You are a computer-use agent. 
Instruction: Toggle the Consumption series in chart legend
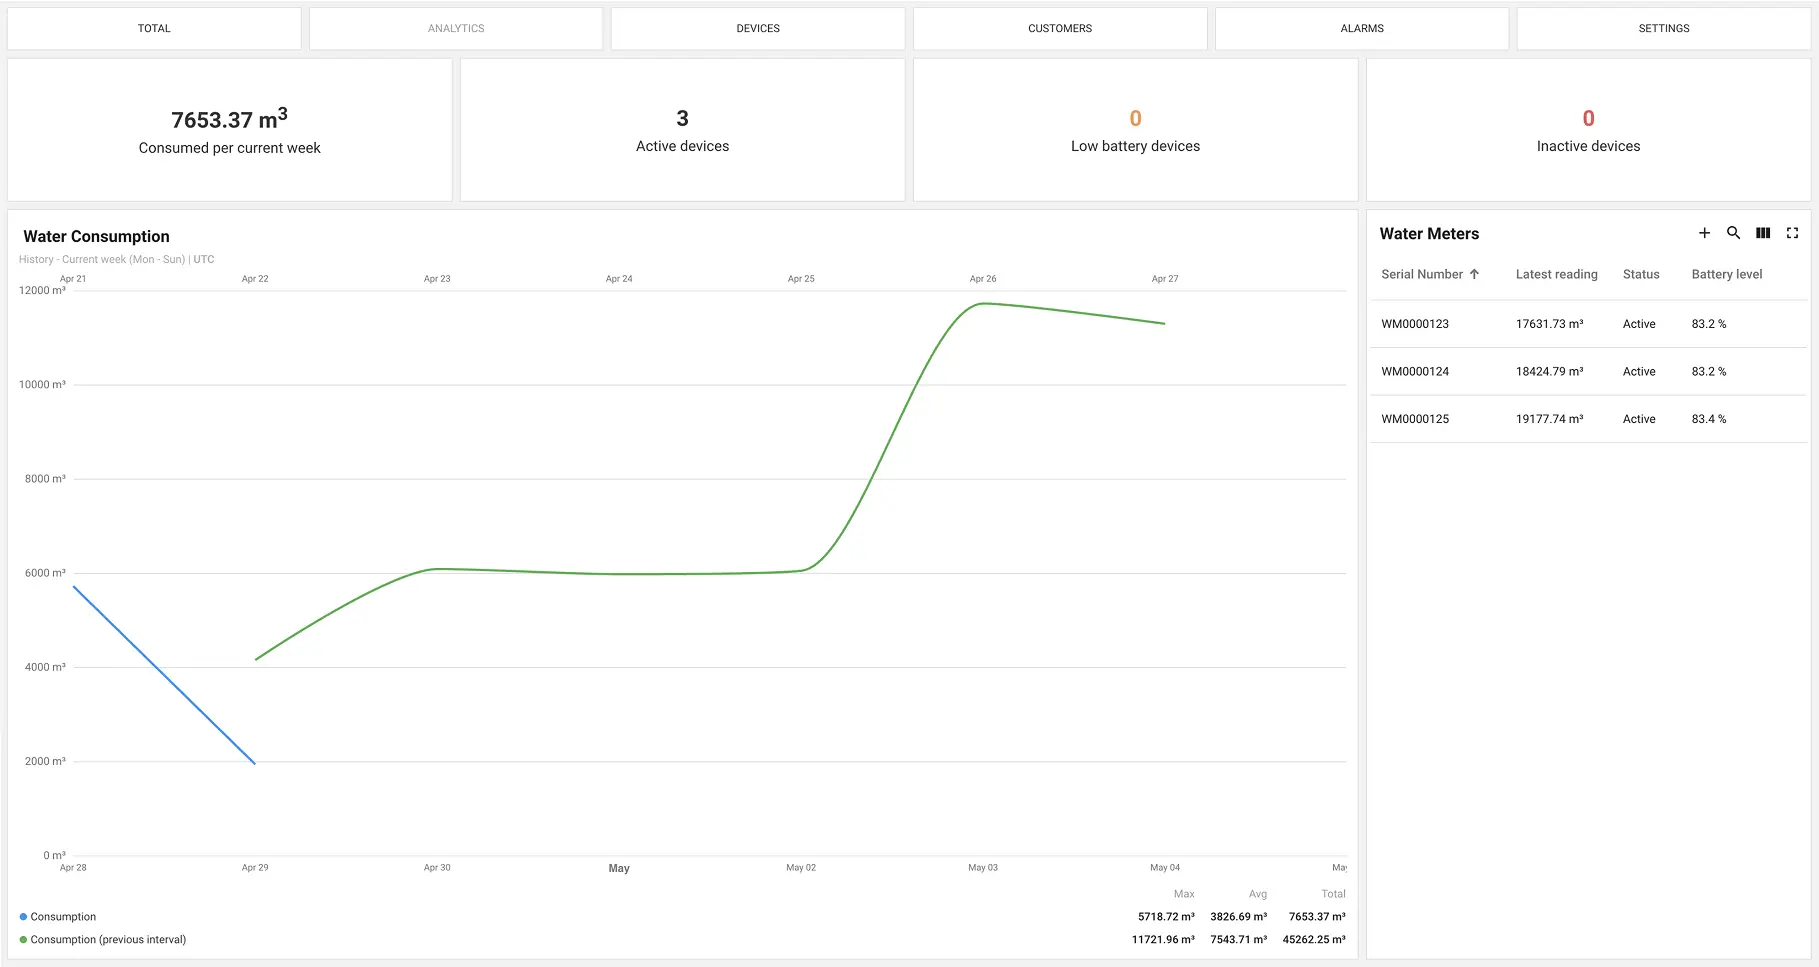(x=60, y=916)
